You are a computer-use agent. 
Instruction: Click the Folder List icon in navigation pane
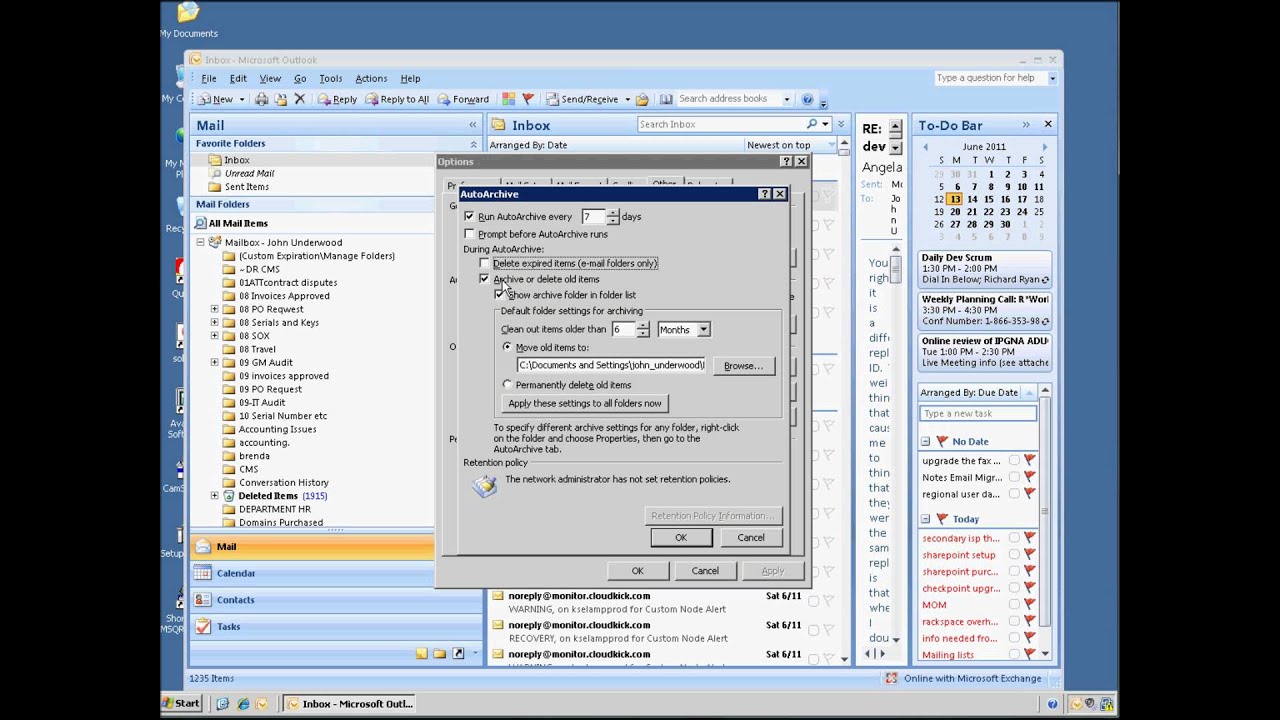point(439,653)
